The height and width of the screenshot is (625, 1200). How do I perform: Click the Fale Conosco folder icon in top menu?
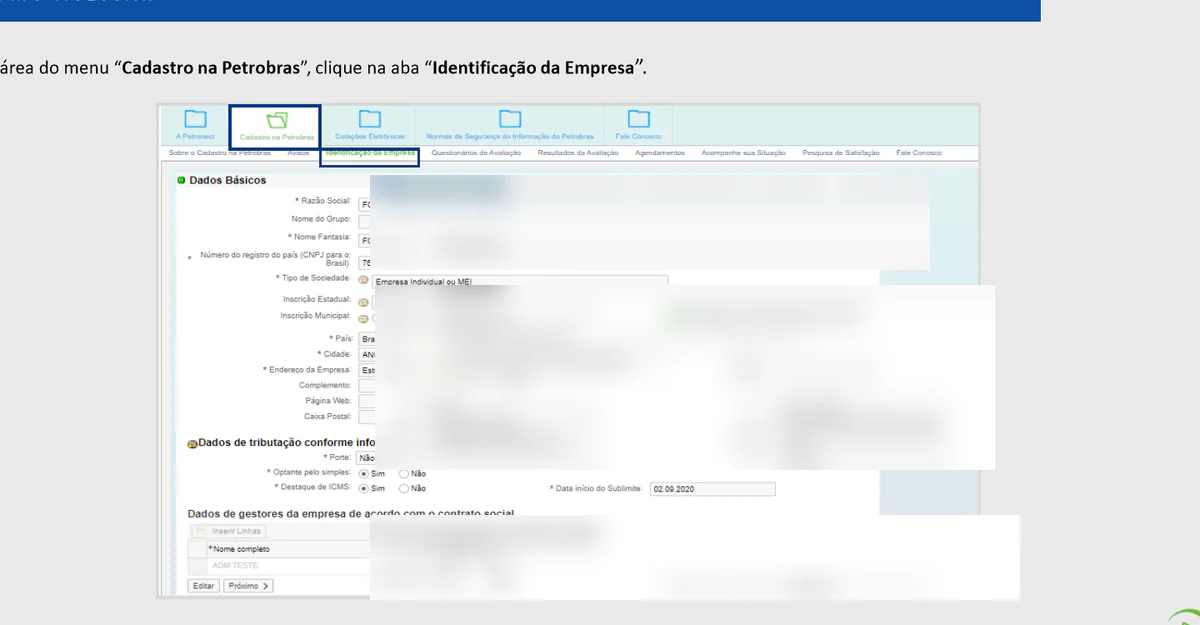coord(639,119)
